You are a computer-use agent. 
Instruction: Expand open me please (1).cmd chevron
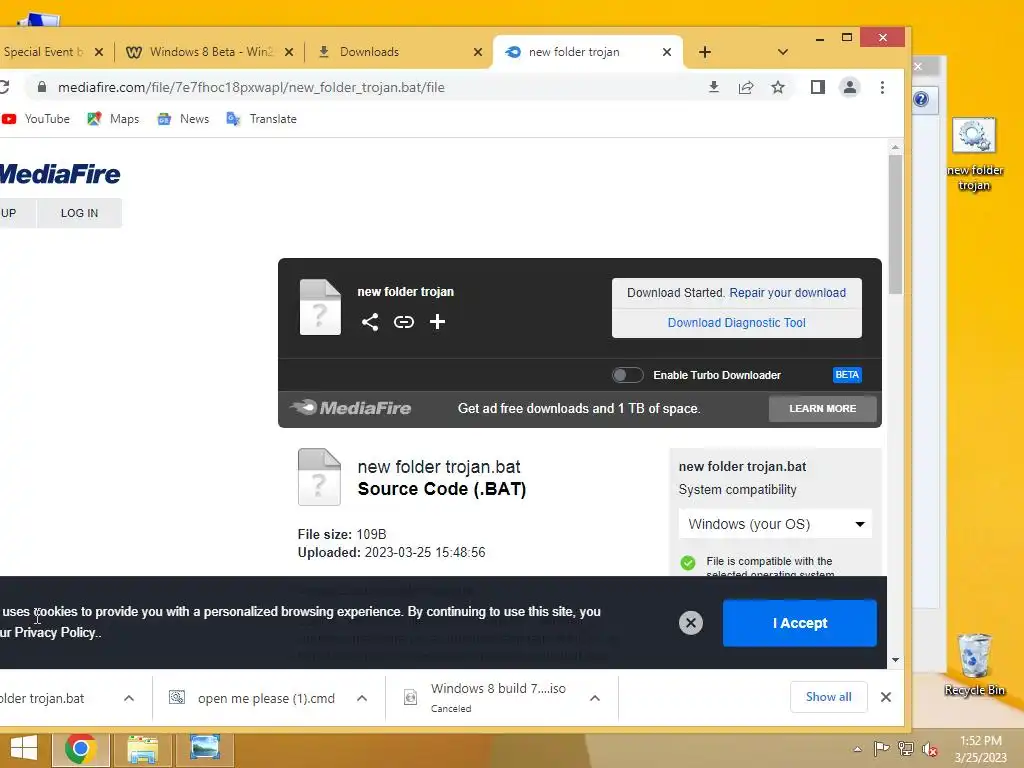362,698
